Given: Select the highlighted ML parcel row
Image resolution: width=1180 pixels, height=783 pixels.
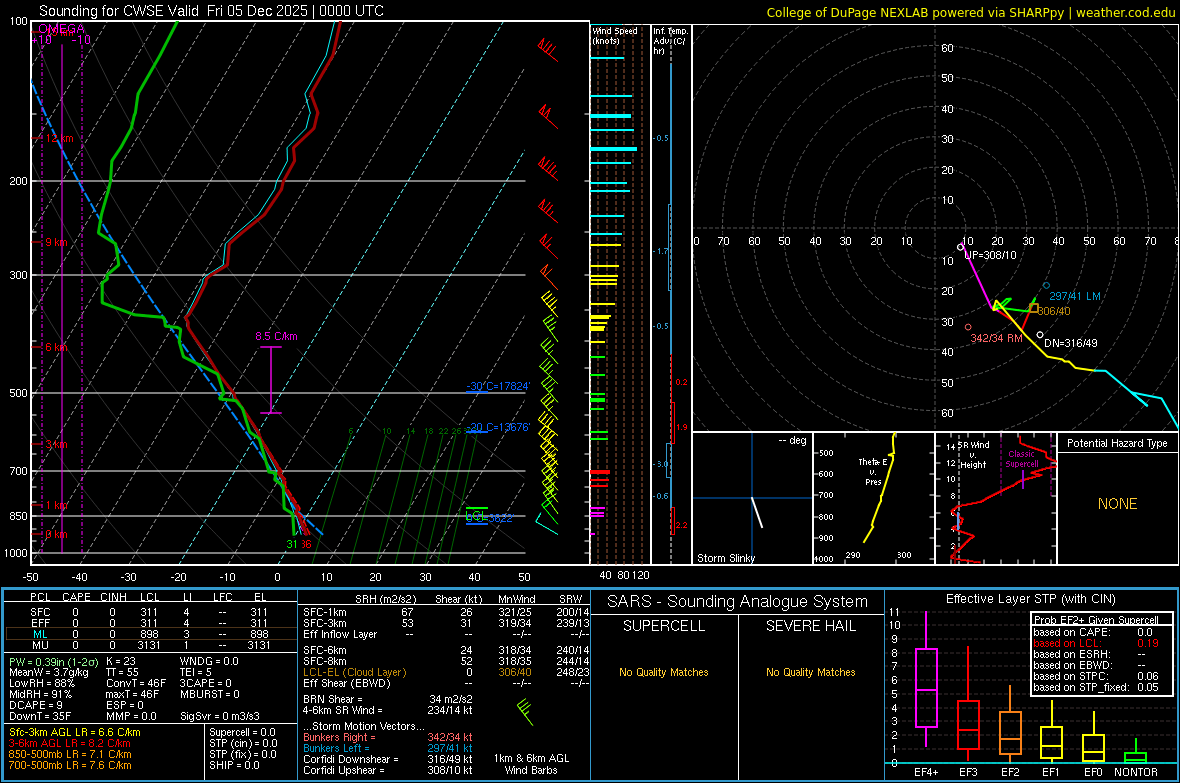Looking at the screenshot, I should (x=151, y=634).
